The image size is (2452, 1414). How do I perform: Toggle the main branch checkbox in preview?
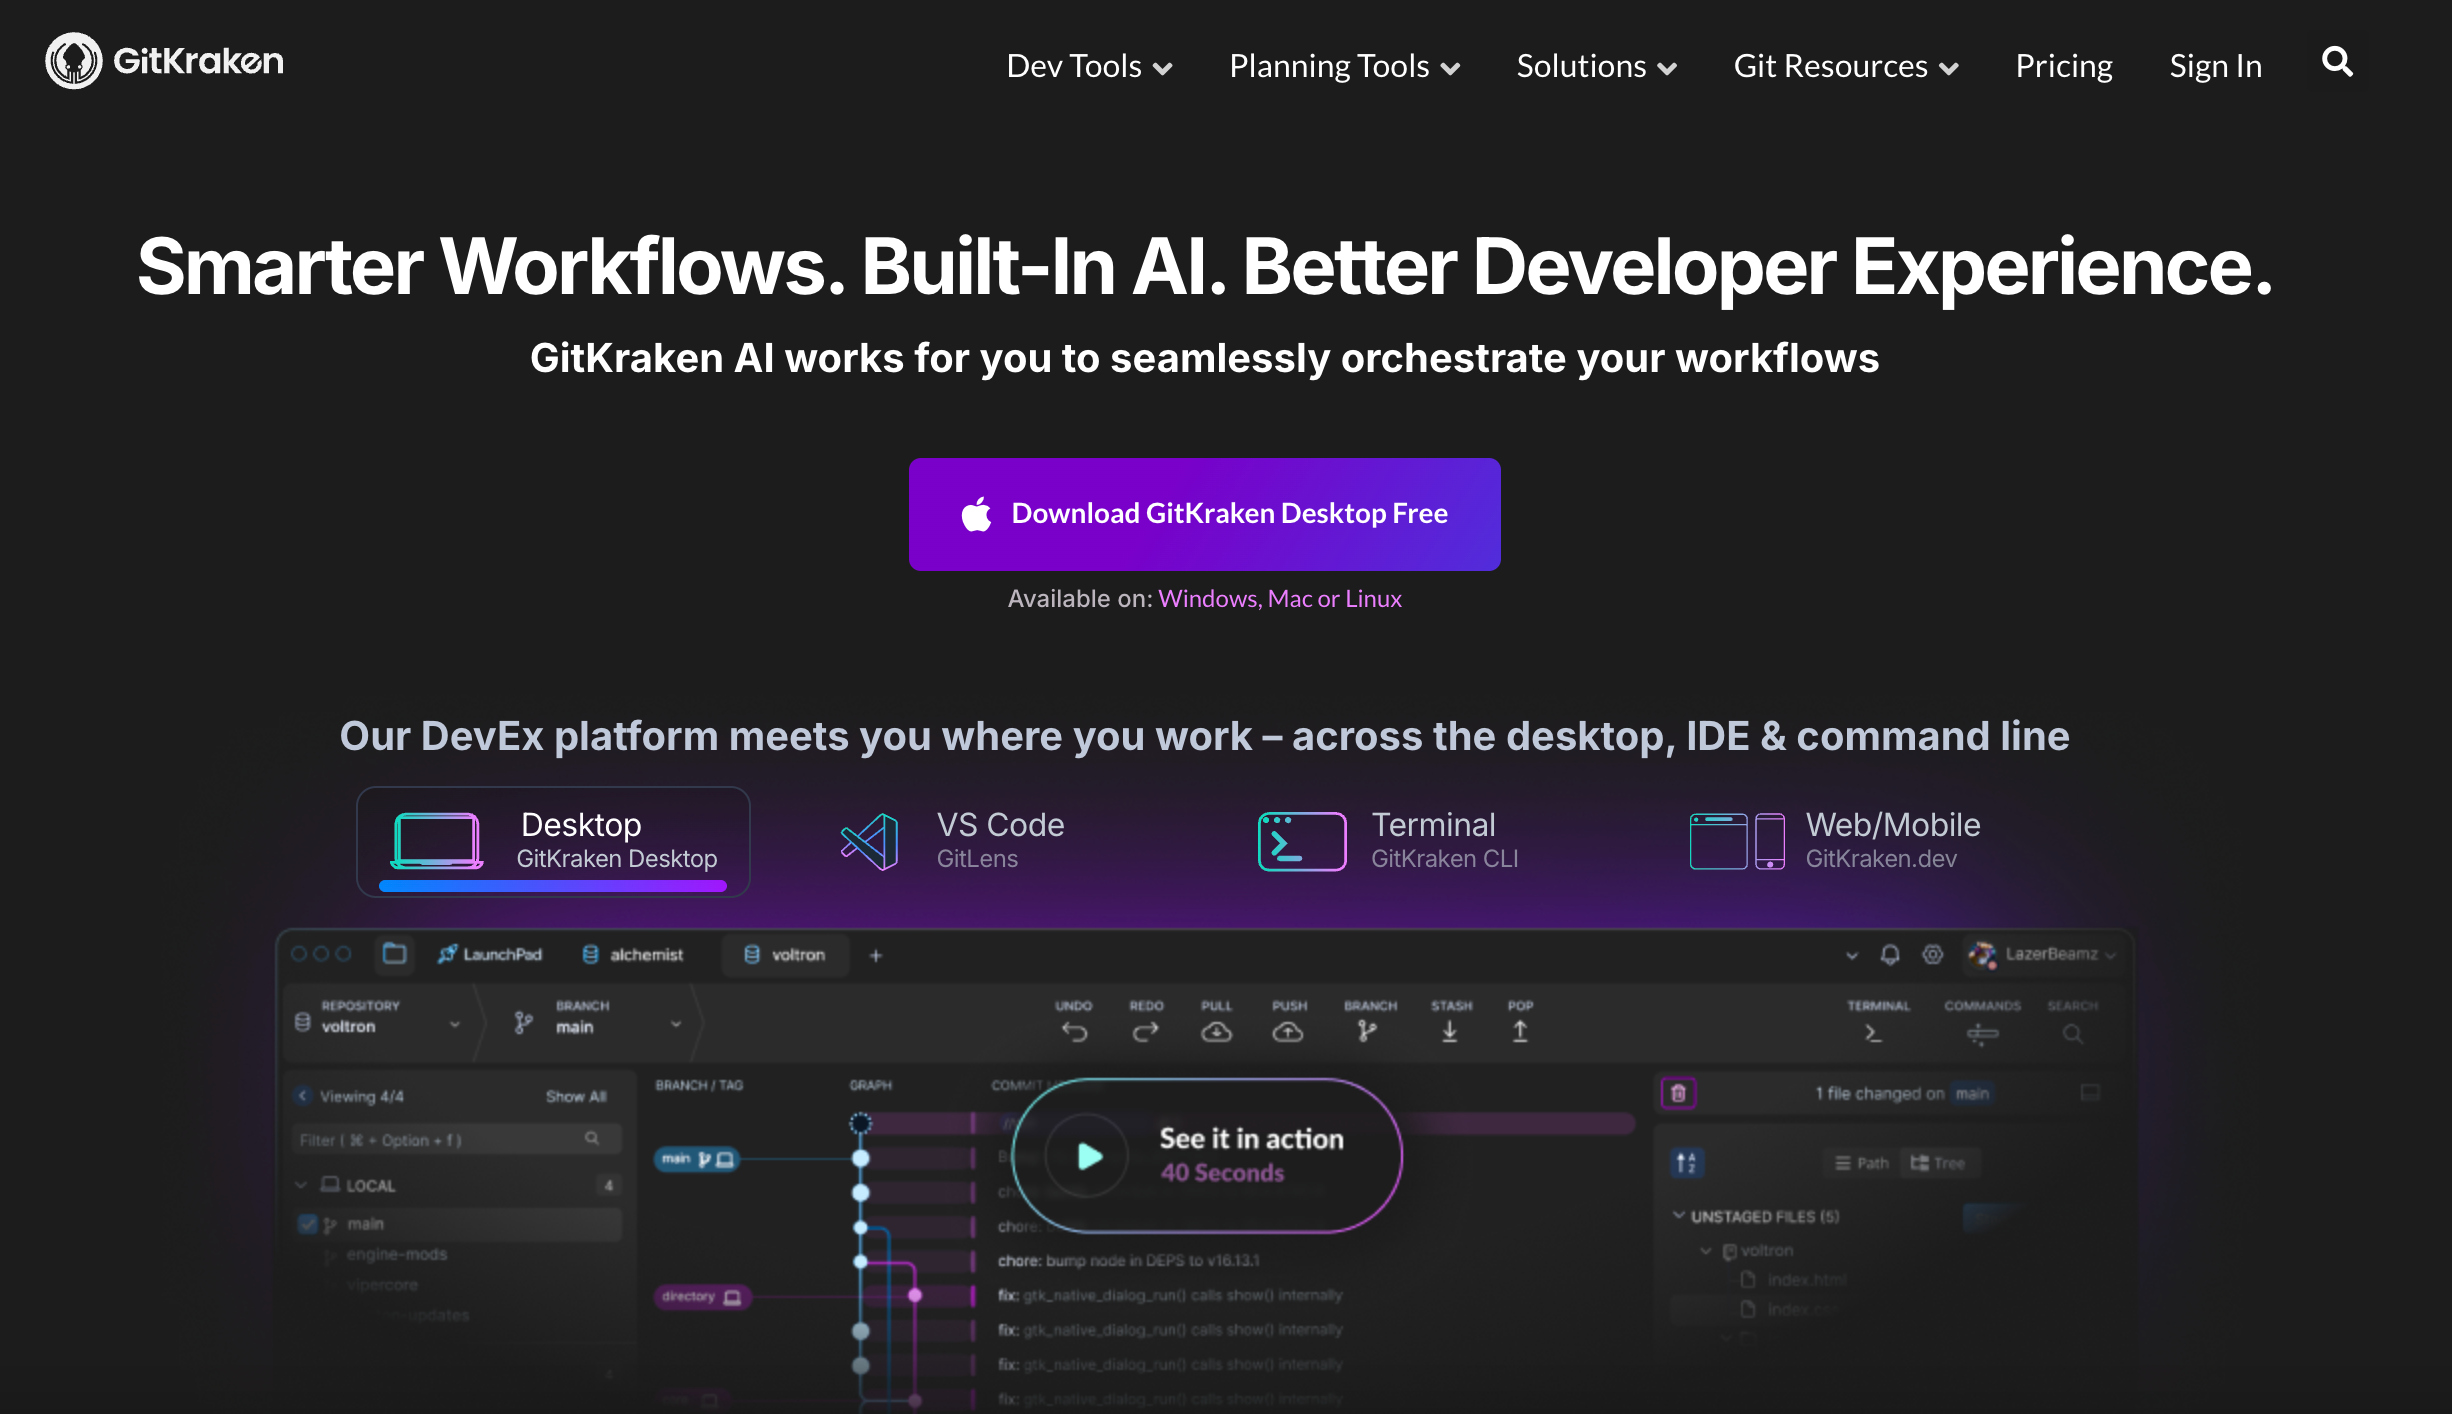click(308, 1223)
